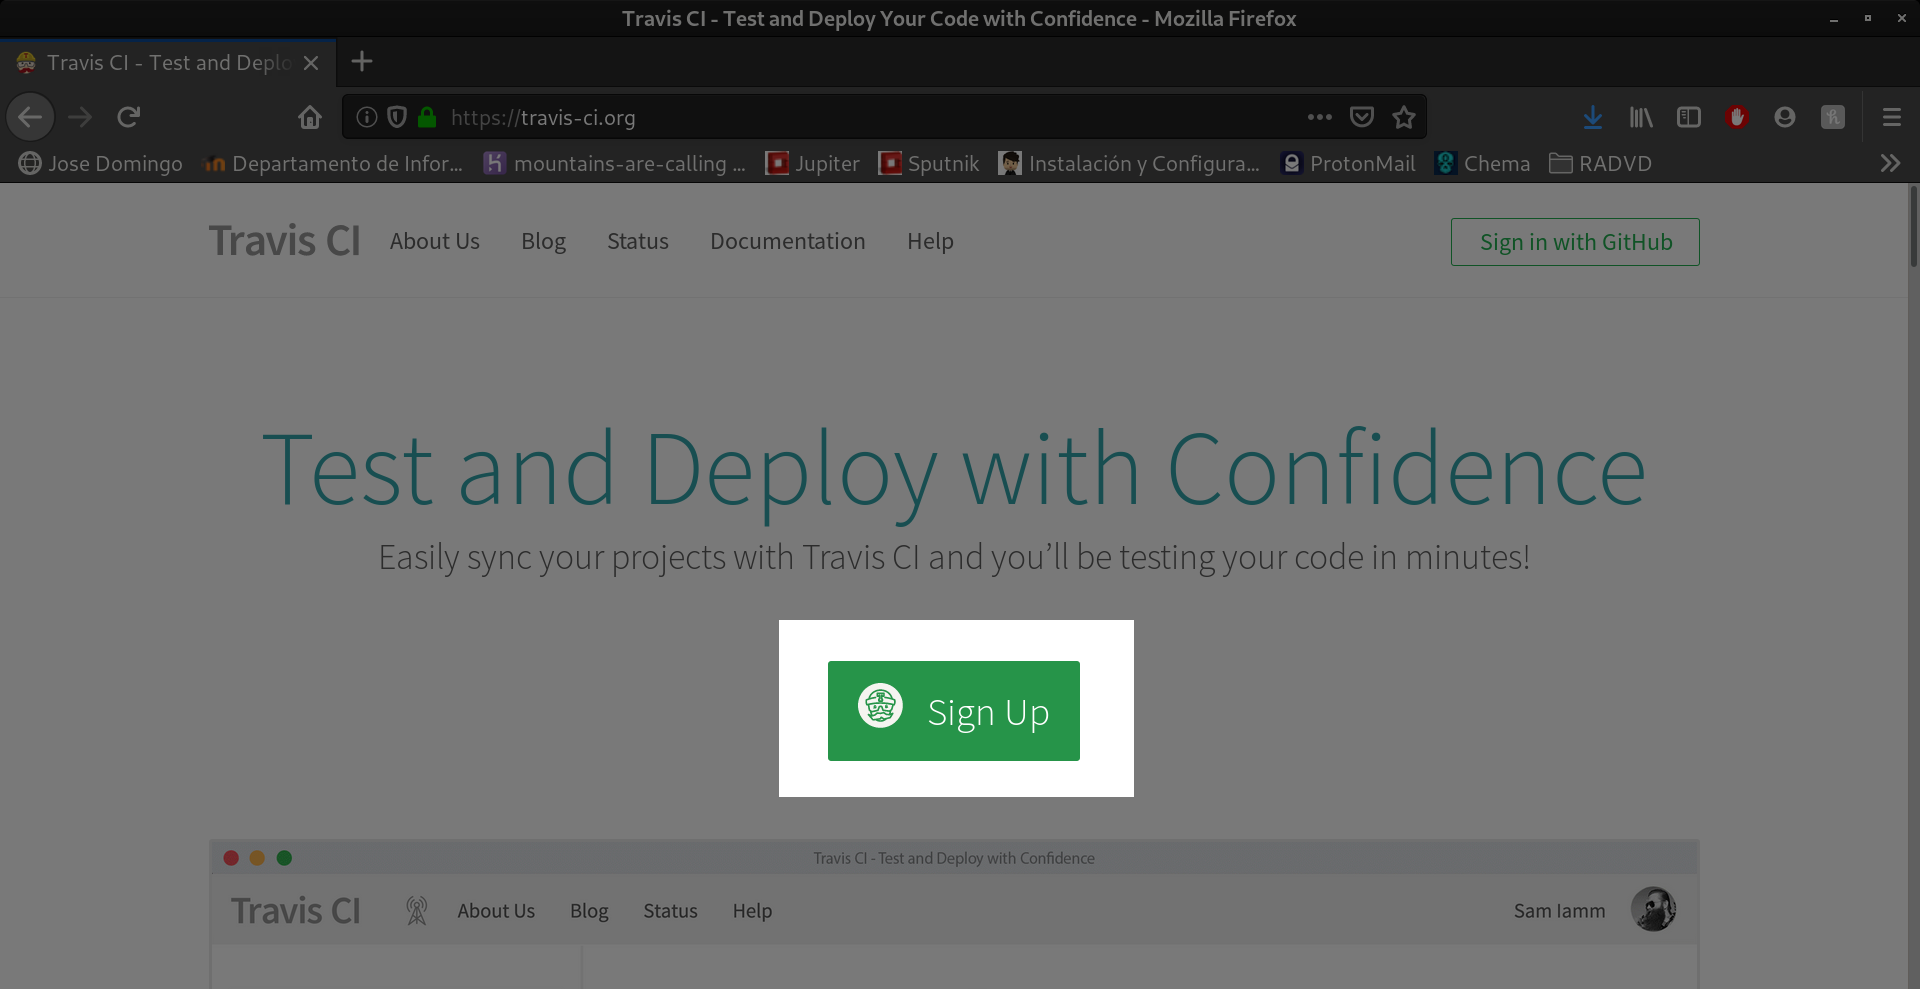The height and width of the screenshot is (989, 1920).
Task: Click the green Sign Up button
Action: click(953, 711)
